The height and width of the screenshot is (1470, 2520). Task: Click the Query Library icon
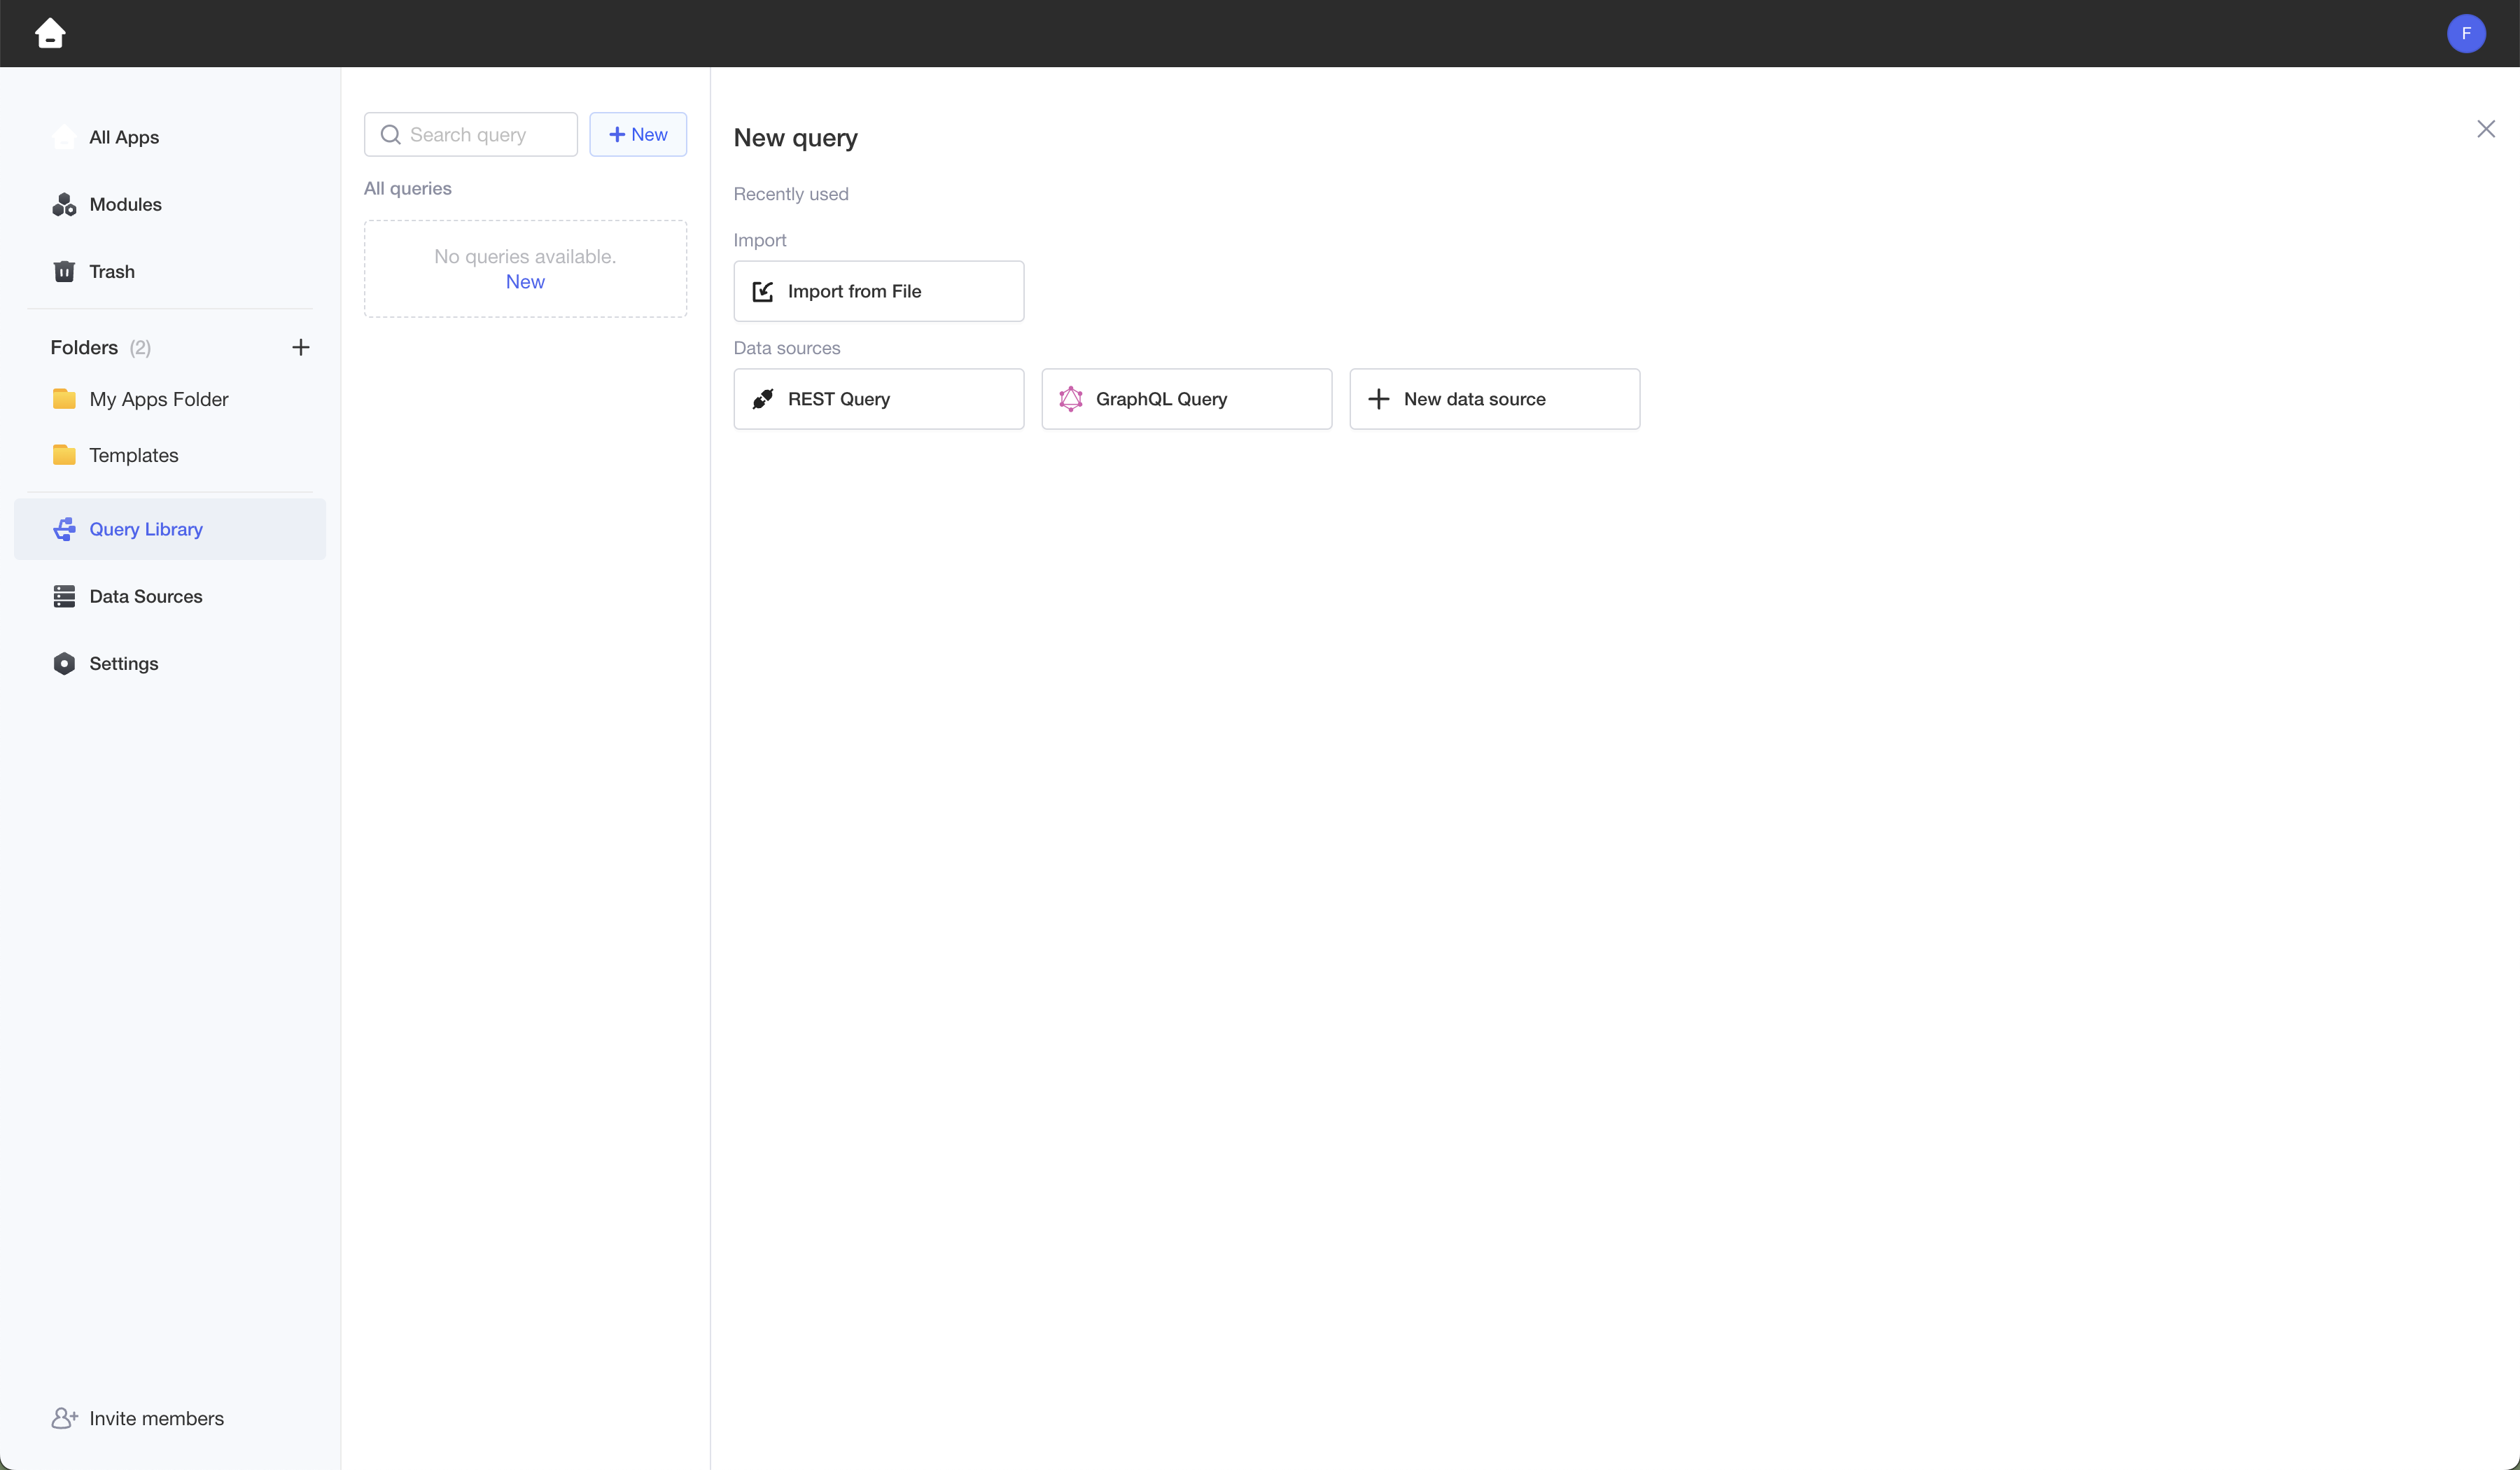click(x=64, y=530)
